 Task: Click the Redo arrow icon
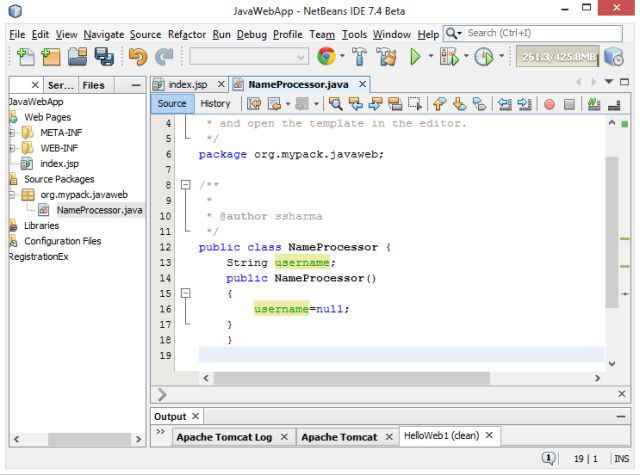164,57
